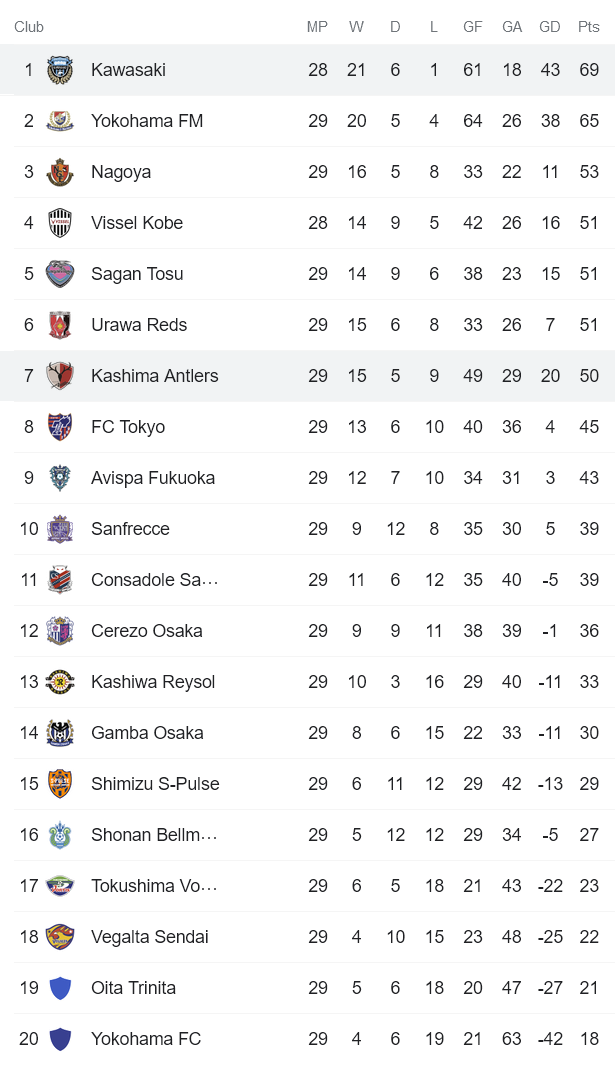Click the Oita Trinita blue shield icon
The height and width of the screenshot is (1077, 615).
tap(60, 988)
